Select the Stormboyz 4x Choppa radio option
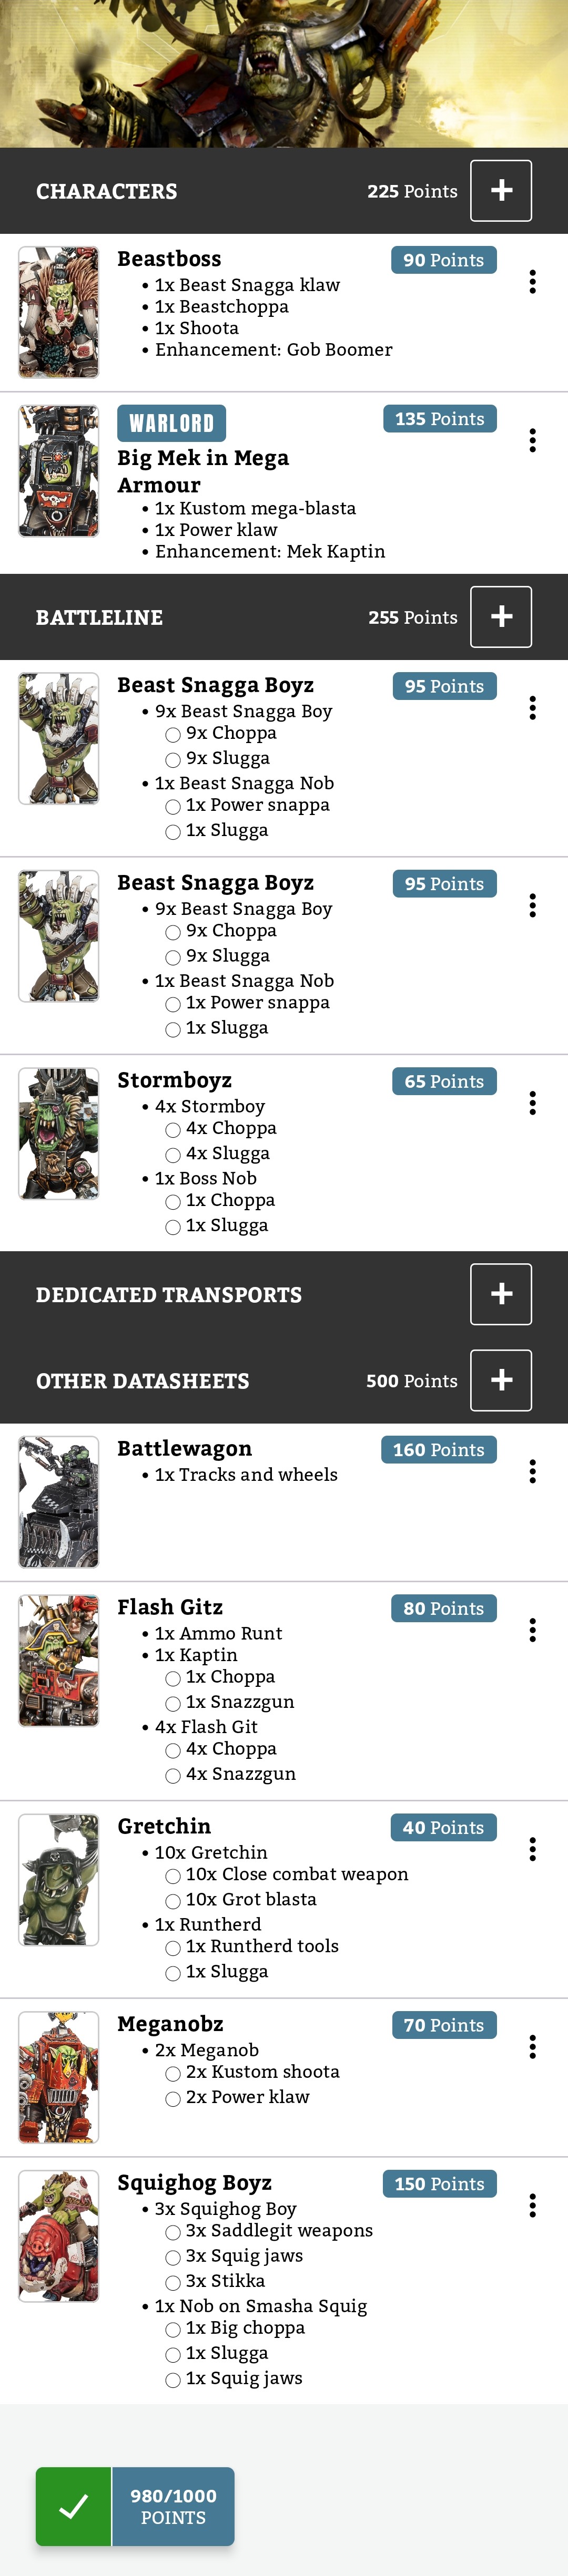568x2576 pixels. 173,1130
